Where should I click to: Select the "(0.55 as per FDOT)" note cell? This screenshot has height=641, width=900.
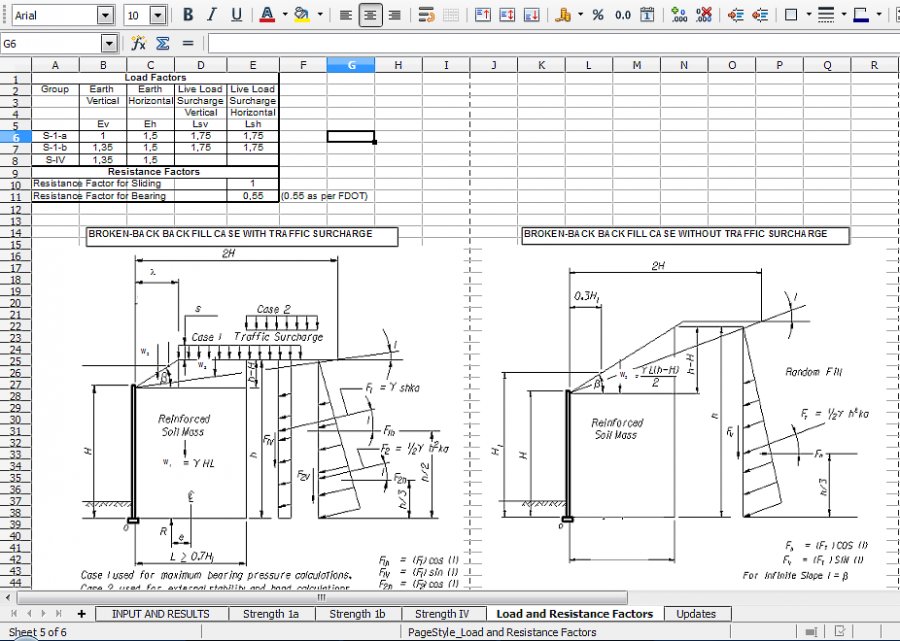pyautogui.click(x=324, y=196)
